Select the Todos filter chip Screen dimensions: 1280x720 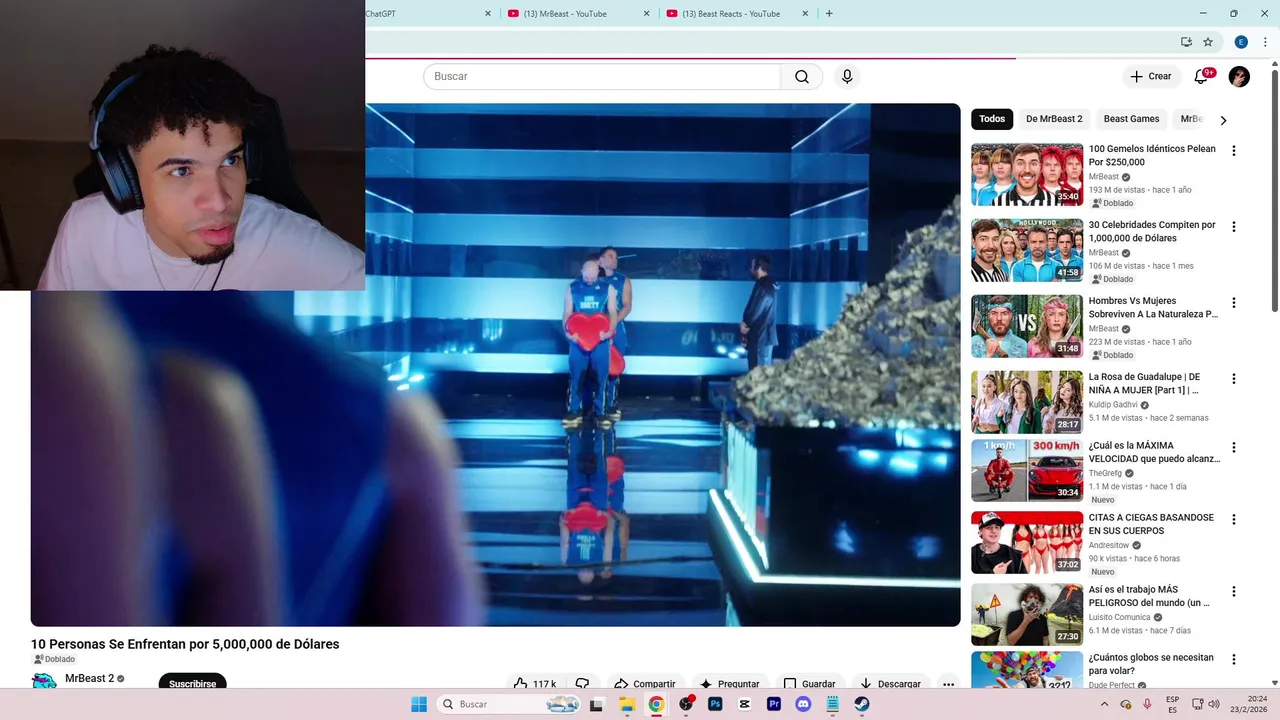click(992, 119)
